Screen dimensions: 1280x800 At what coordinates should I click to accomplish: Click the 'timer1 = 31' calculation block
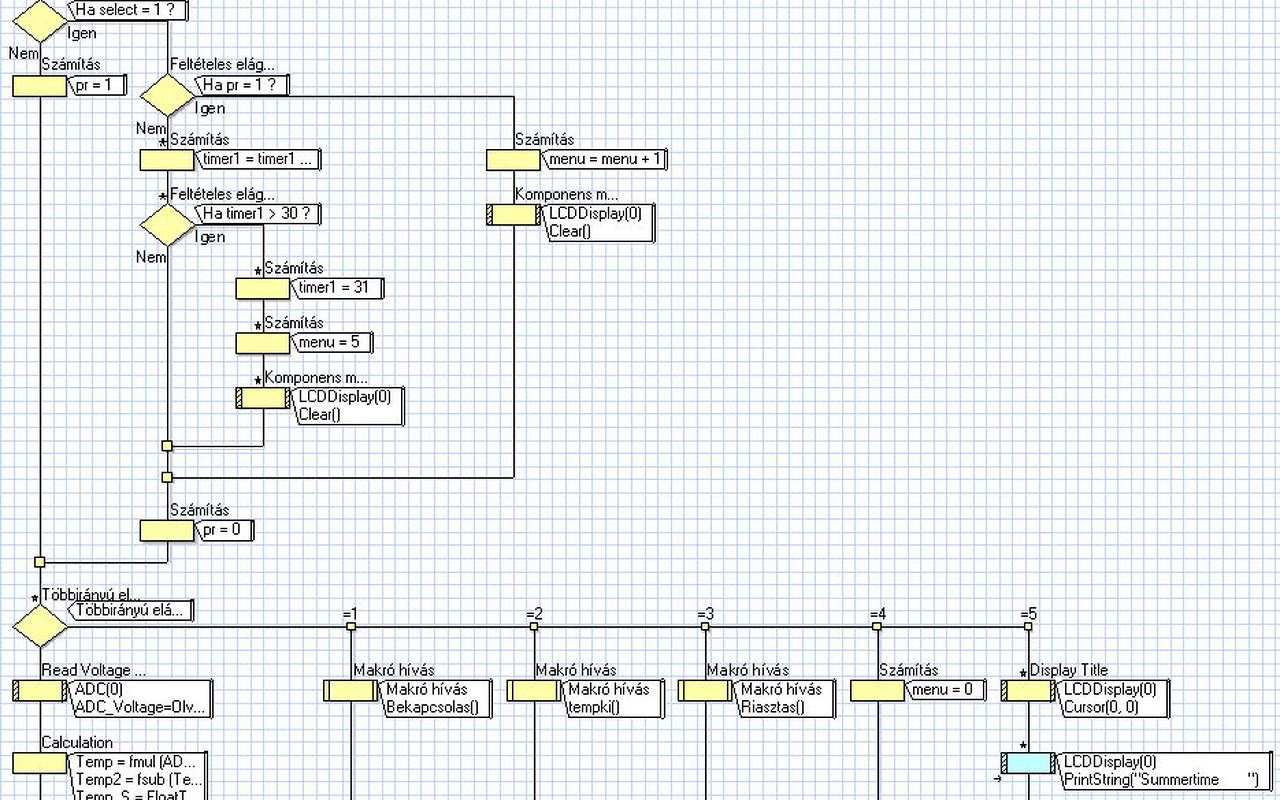(262, 289)
